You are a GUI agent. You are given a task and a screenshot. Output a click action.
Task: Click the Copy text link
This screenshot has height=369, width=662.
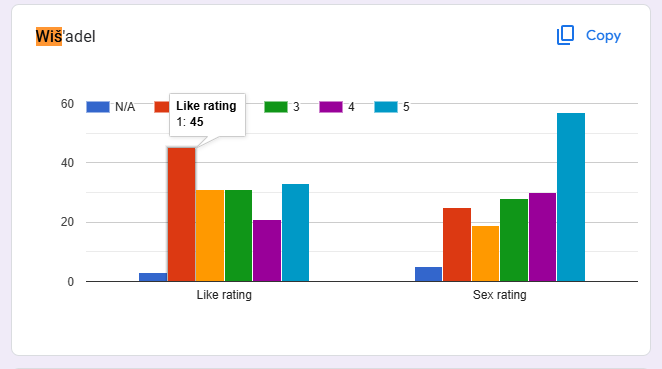click(603, 35)
